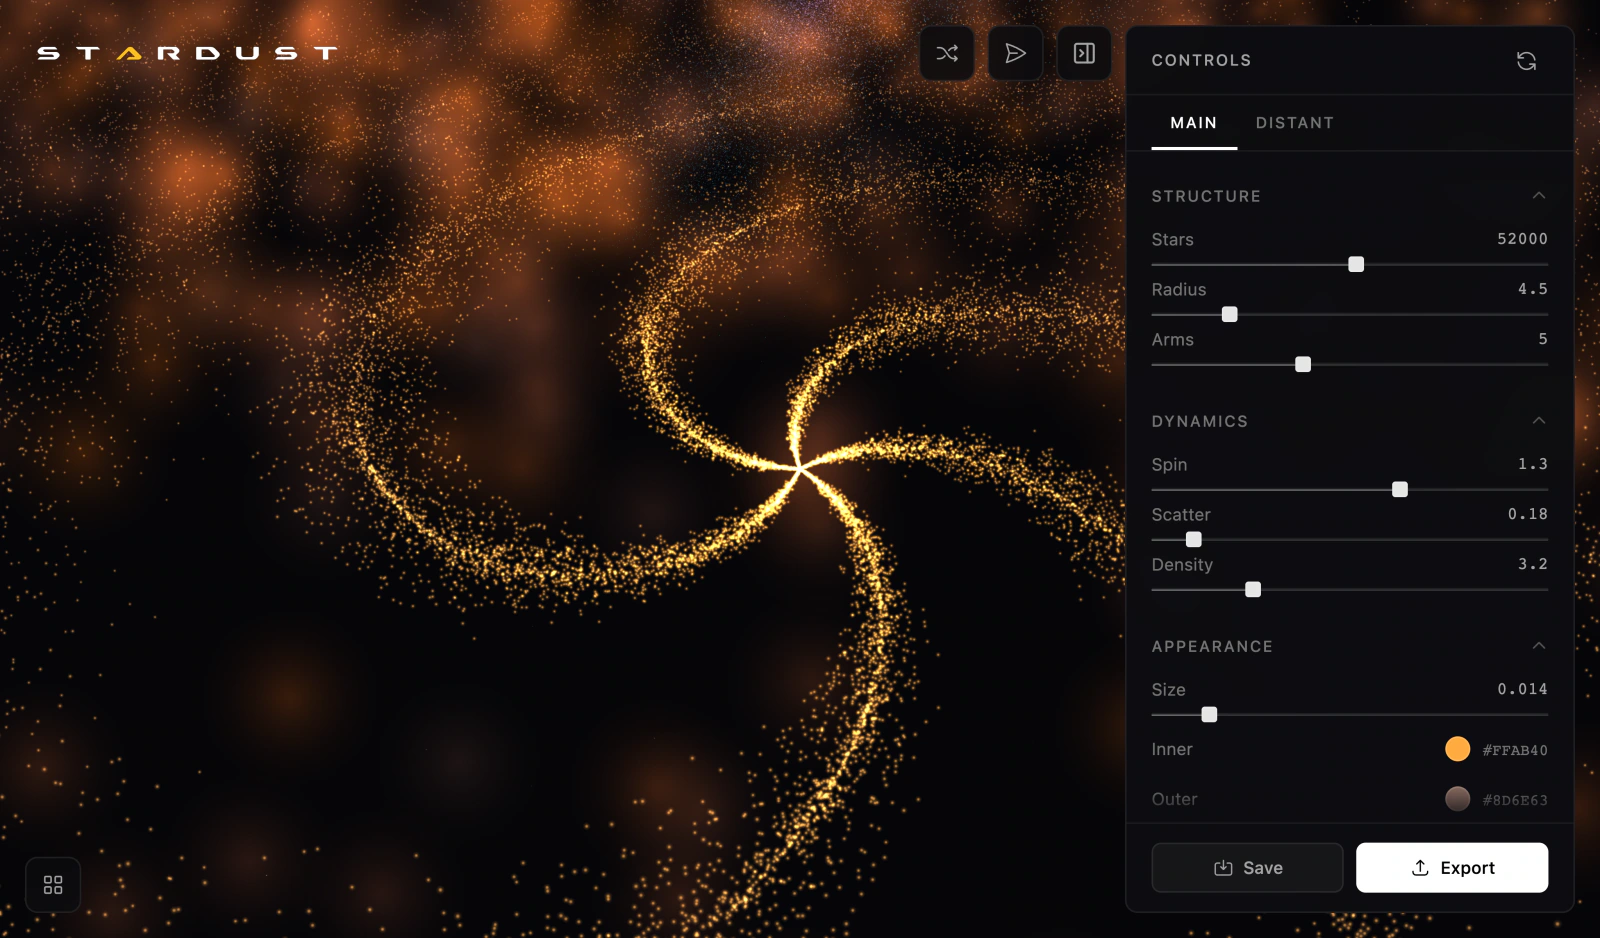Click the STARDUST logo
The height and width of the screenshot is (938, 1600).
tap(187, 53)
